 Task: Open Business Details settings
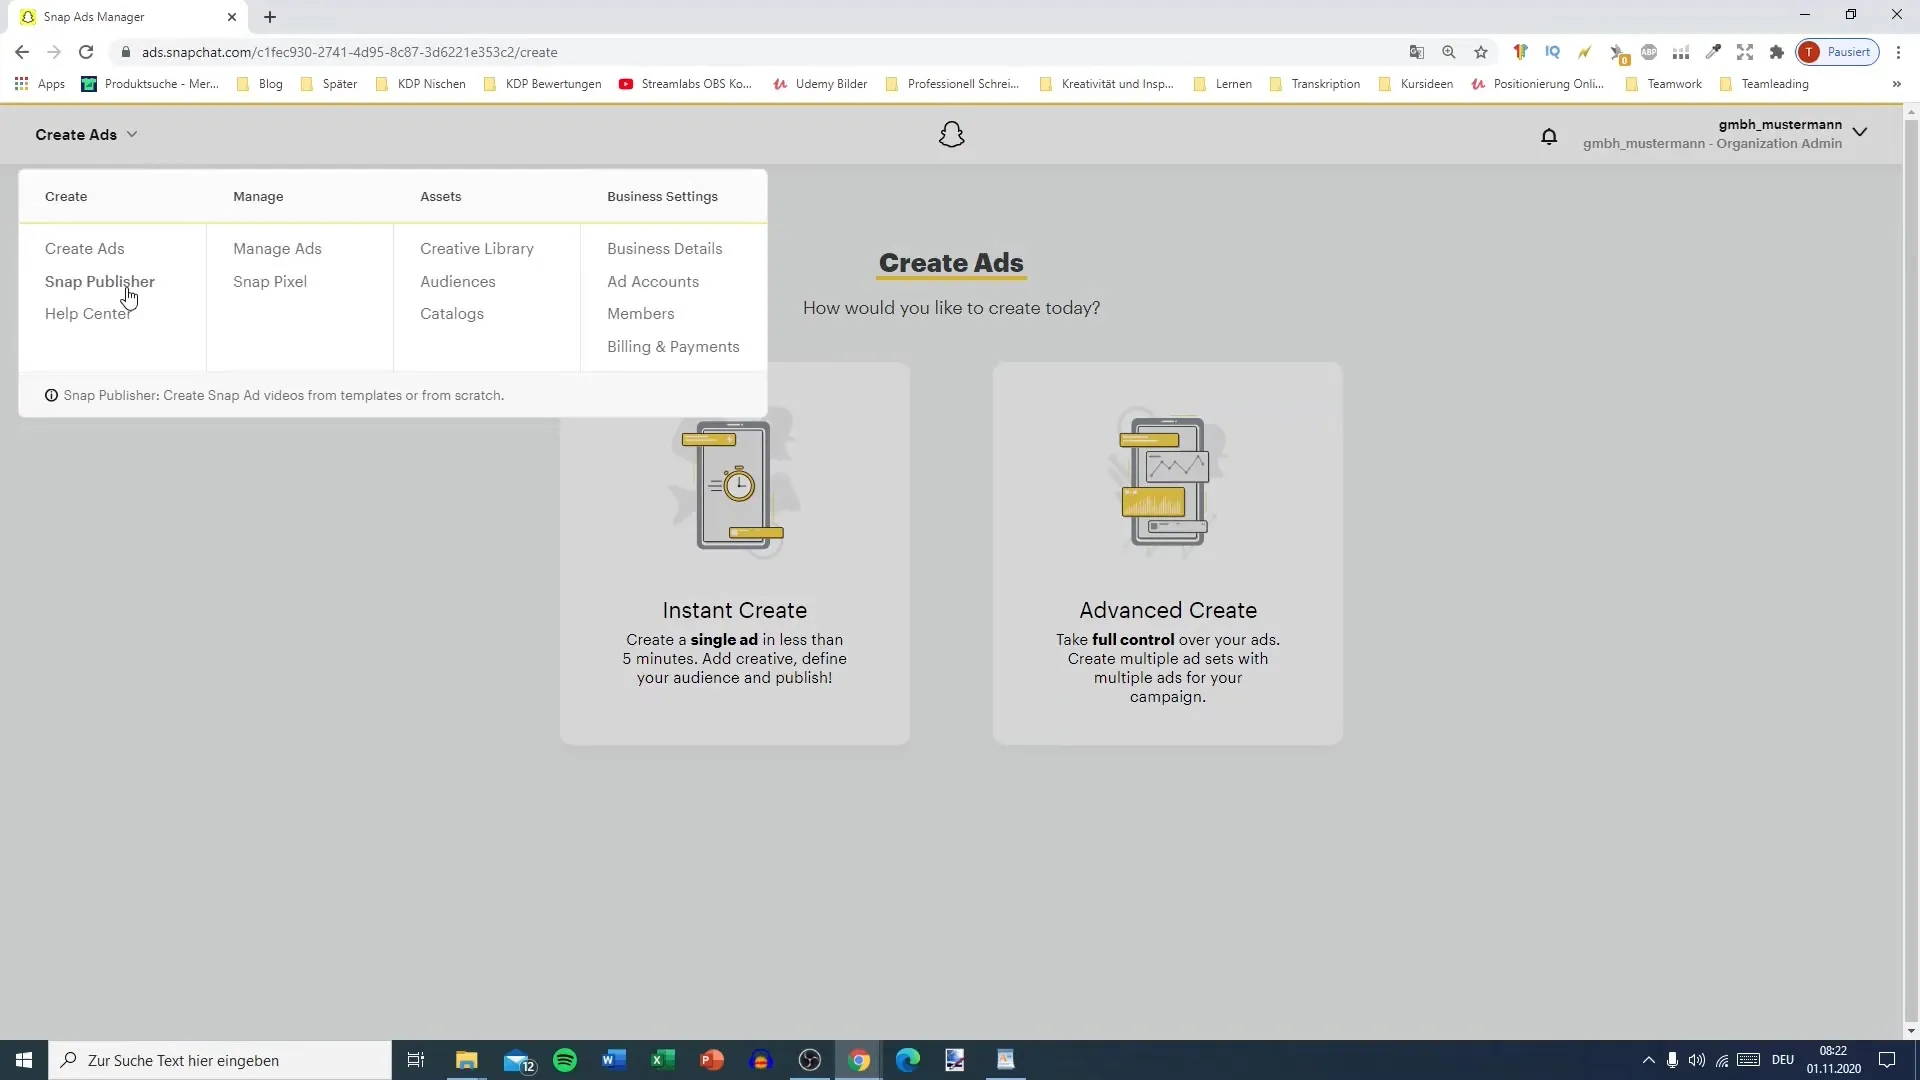665,248
